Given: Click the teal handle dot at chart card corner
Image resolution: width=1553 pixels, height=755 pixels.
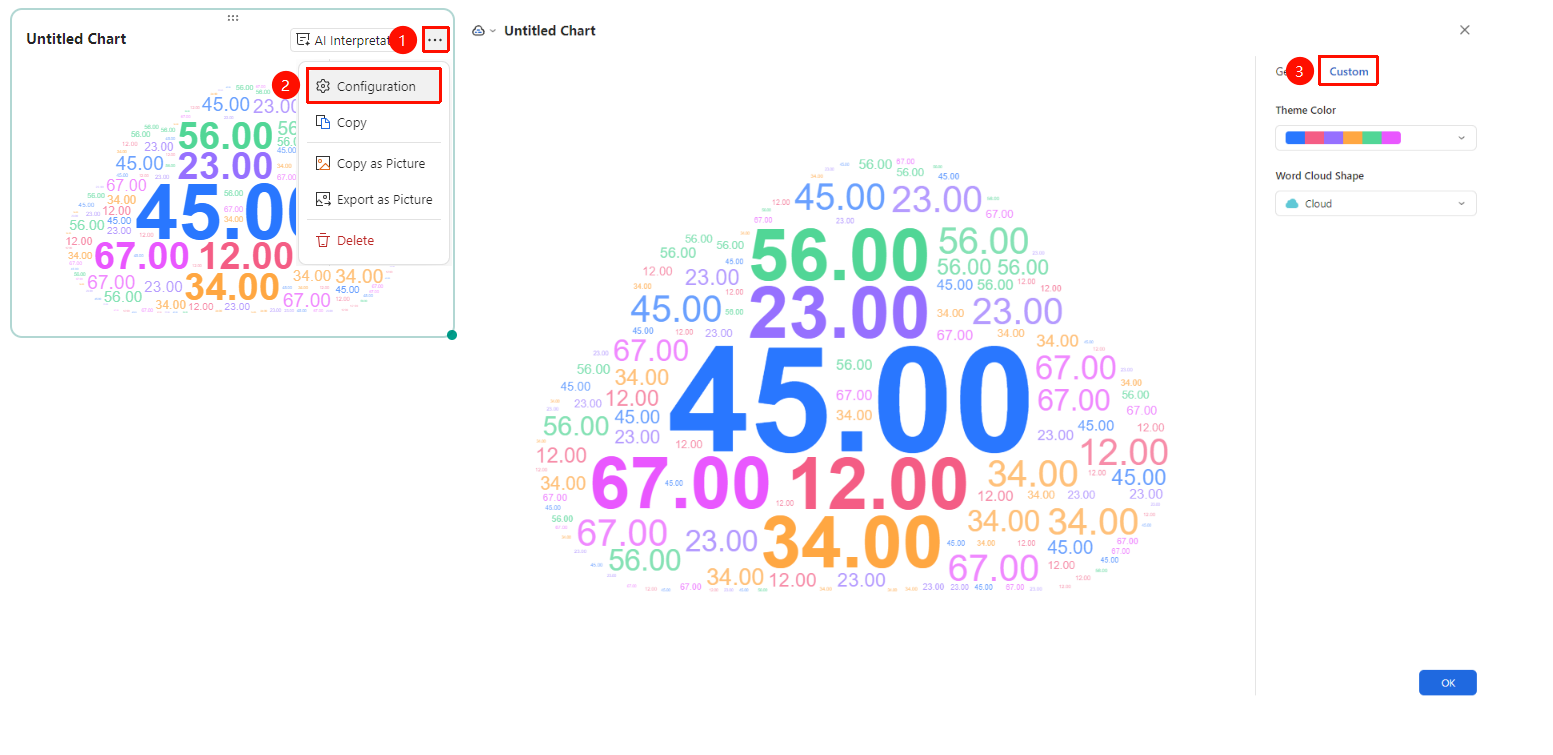Looking at the screenshot, I should pos(452,335).
